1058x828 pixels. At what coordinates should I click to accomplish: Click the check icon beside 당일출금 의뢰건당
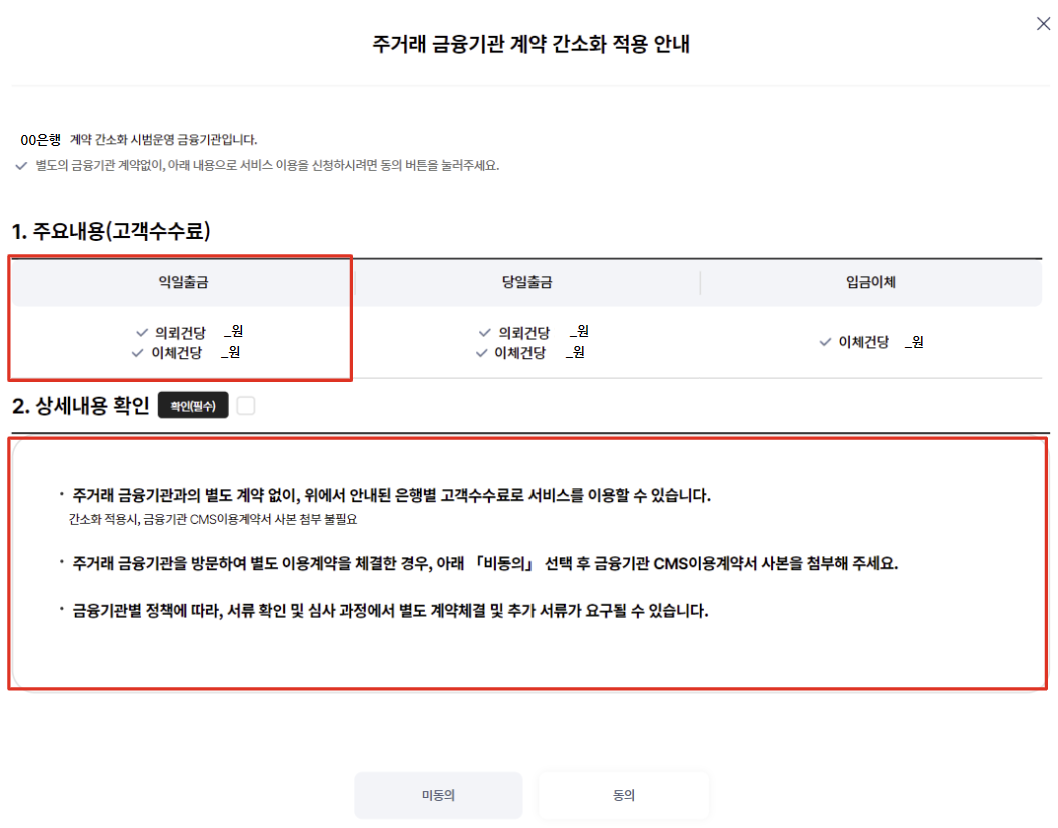pos(484,333)
